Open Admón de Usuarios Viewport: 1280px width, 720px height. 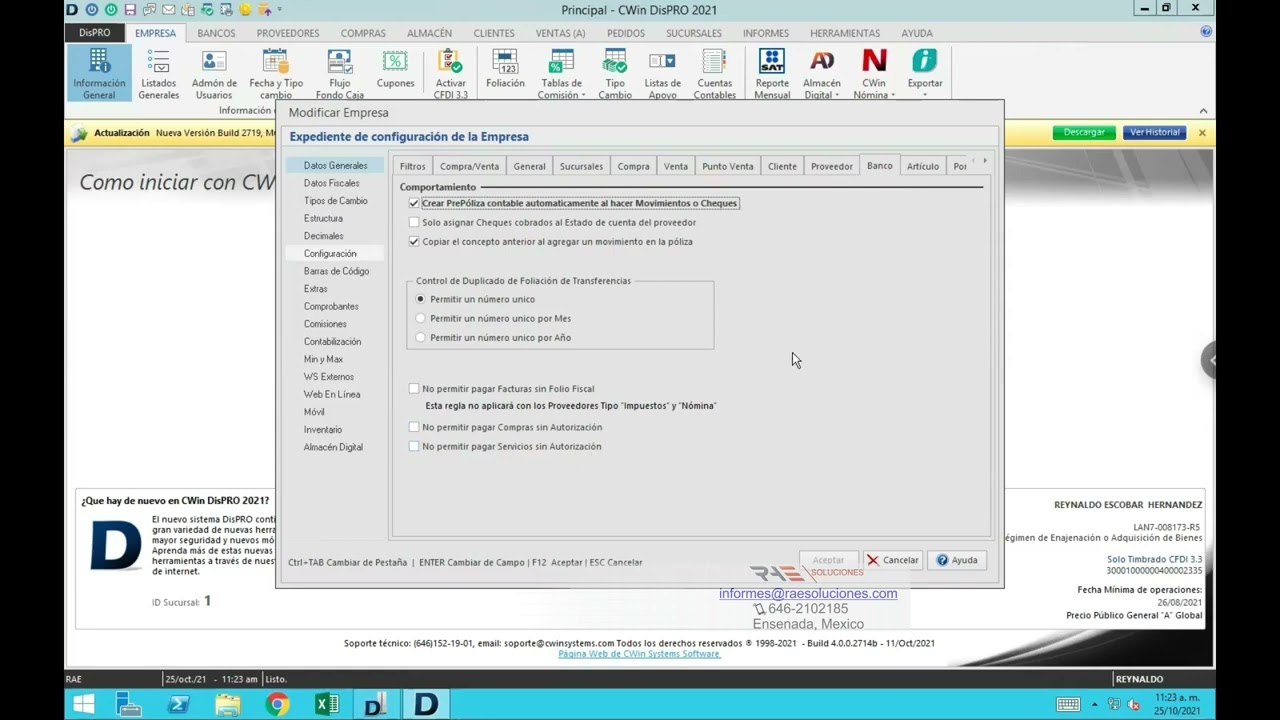click(214, 73)
